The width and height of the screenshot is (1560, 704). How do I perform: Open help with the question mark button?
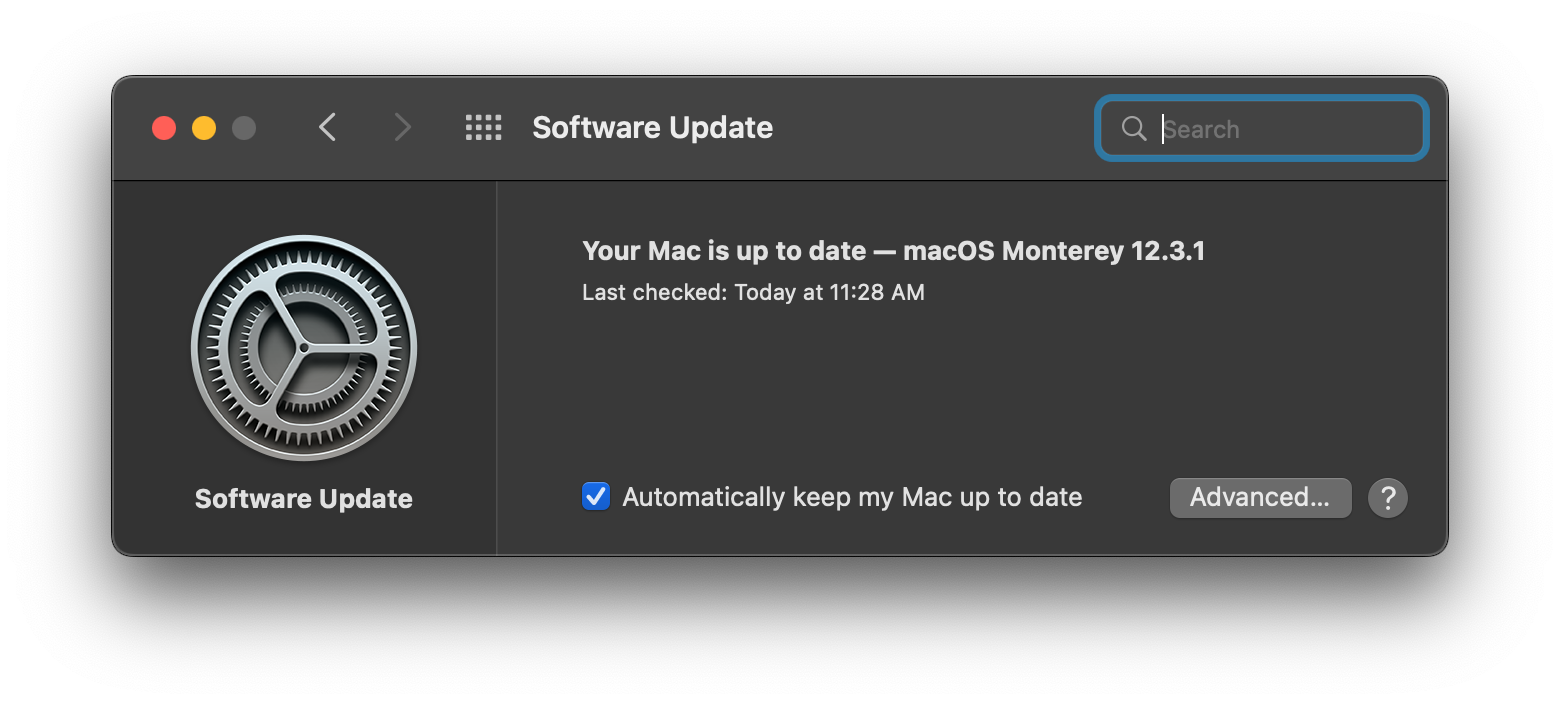[1387, 497]
